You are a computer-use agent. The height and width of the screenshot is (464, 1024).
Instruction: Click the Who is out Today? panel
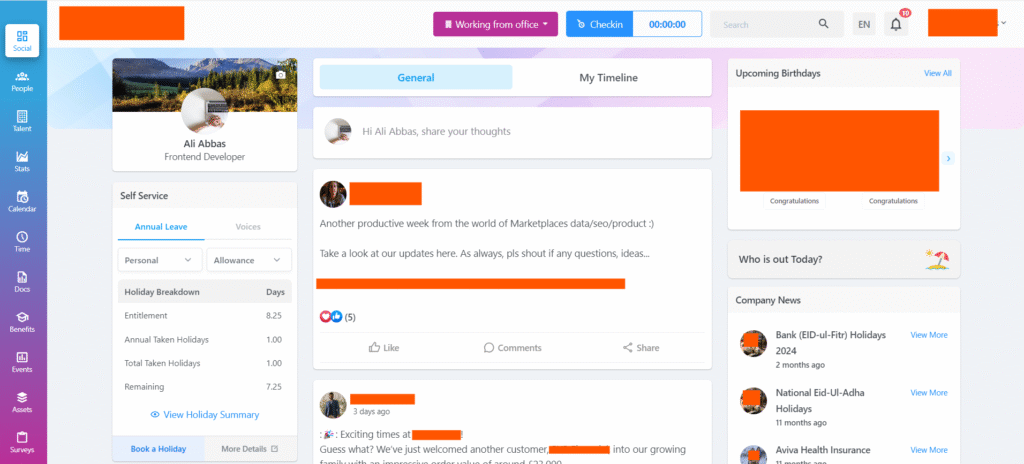point(844,259)
